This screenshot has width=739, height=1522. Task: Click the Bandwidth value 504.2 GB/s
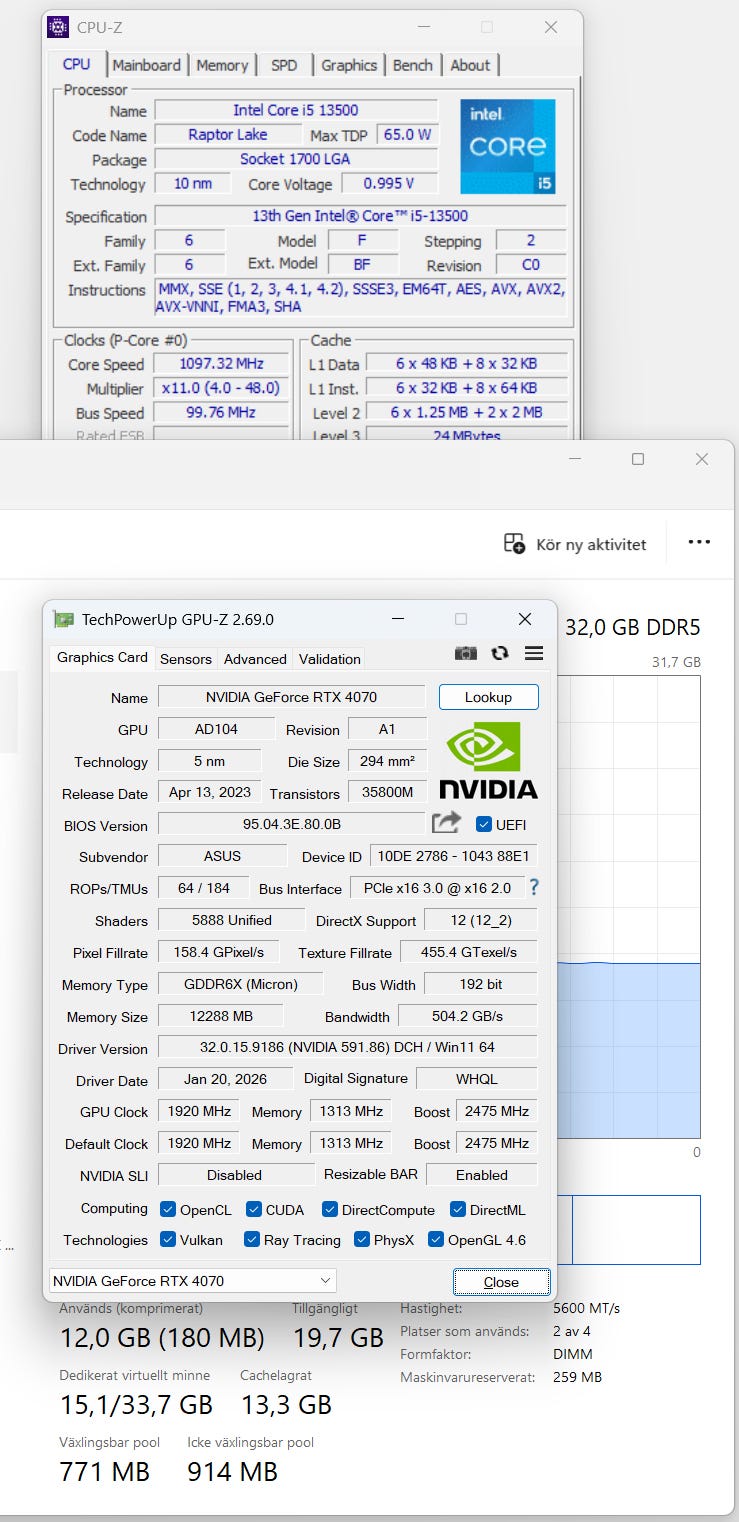pos(467,1016)
